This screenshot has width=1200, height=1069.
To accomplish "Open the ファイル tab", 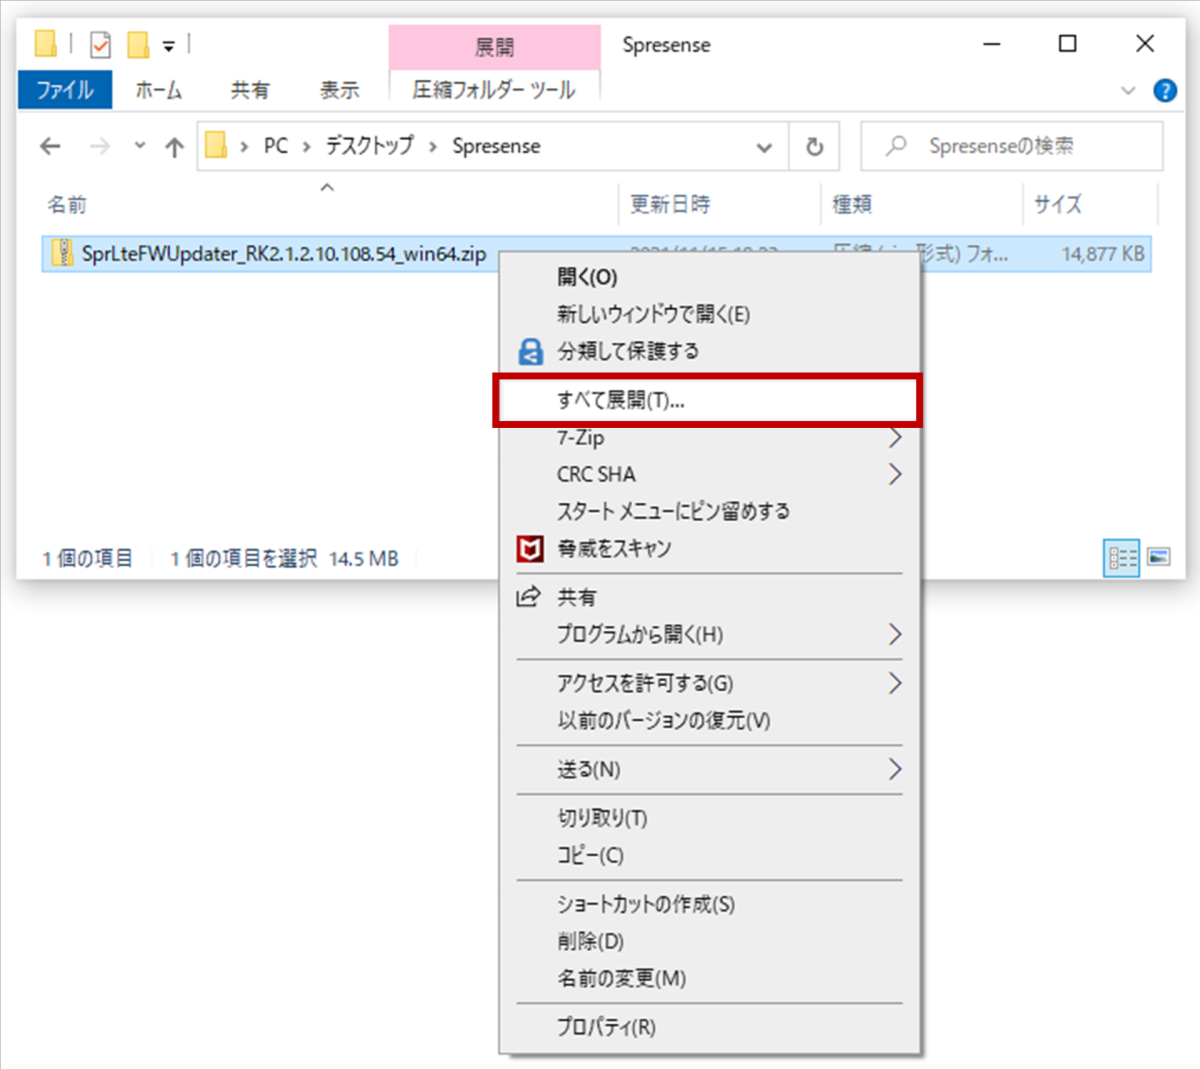I will point(65,90).
